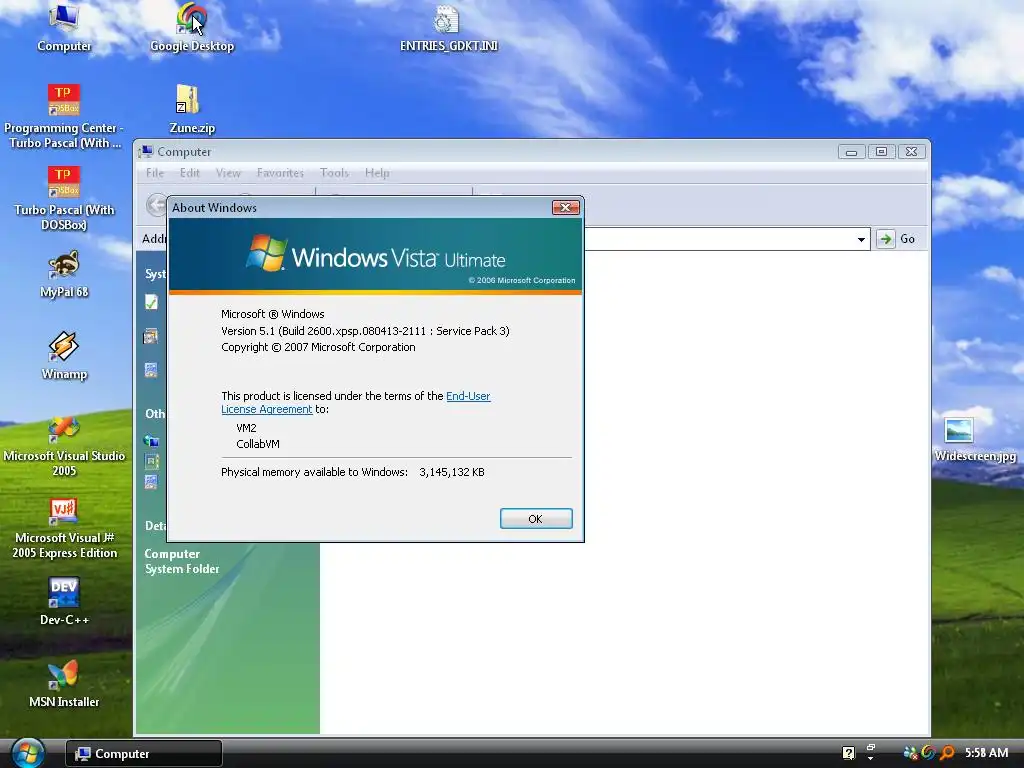Screen dimensions: 1024x768
Task: Click the 5:58 AM taskbar clock
Action: [x=987, y=753]
